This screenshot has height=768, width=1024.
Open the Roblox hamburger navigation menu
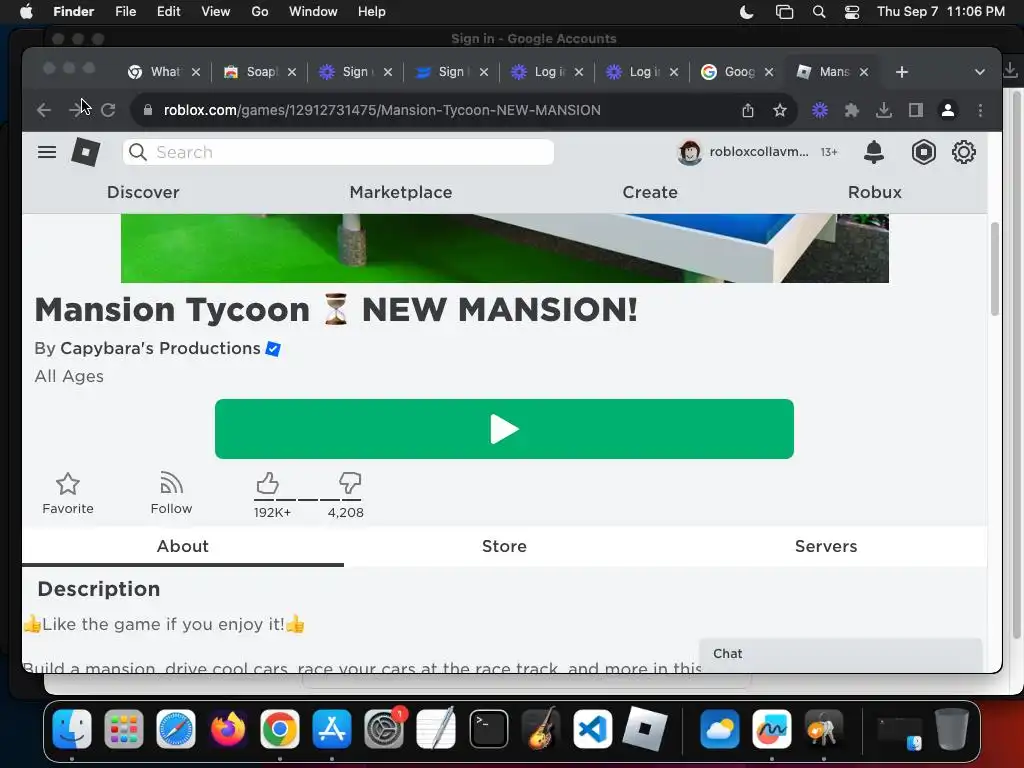[x=46, y=152]
